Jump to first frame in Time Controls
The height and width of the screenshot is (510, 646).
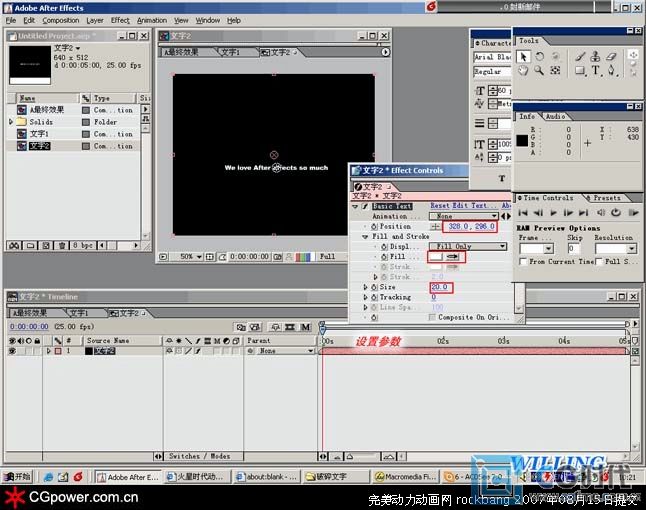(523, 213)
